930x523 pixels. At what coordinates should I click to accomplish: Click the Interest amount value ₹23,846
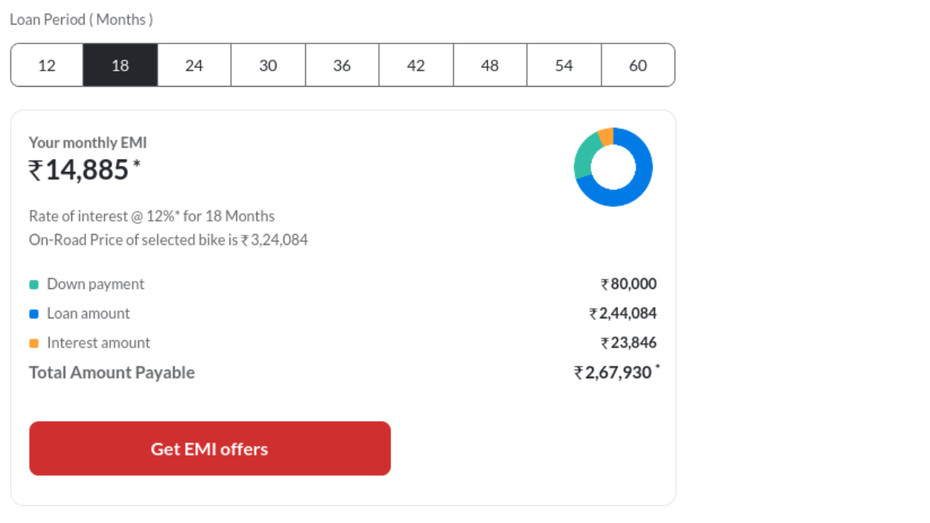[x=629, y=343]
